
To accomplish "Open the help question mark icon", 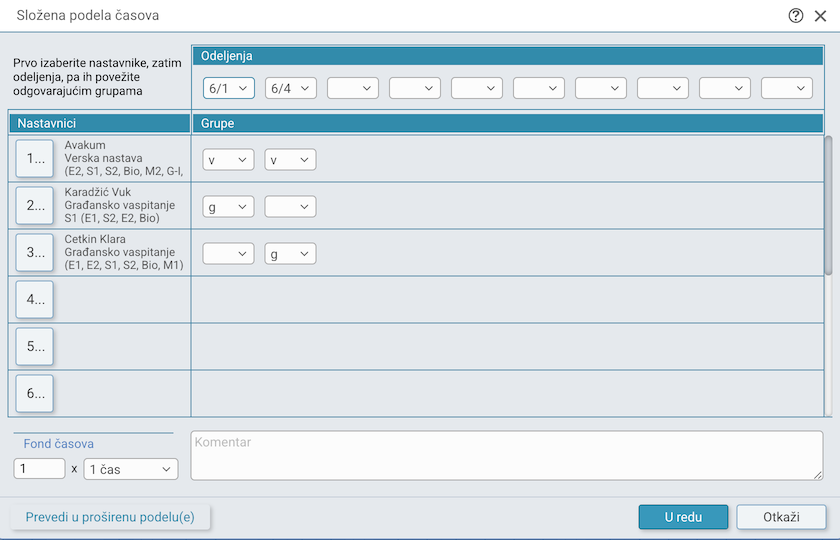I will coord(796,16).
